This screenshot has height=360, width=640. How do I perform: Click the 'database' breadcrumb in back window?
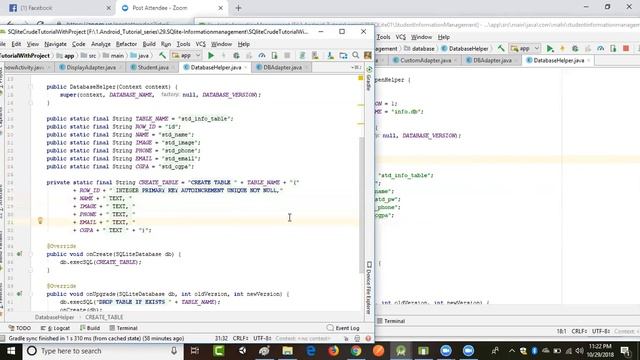tap(420, 49)
